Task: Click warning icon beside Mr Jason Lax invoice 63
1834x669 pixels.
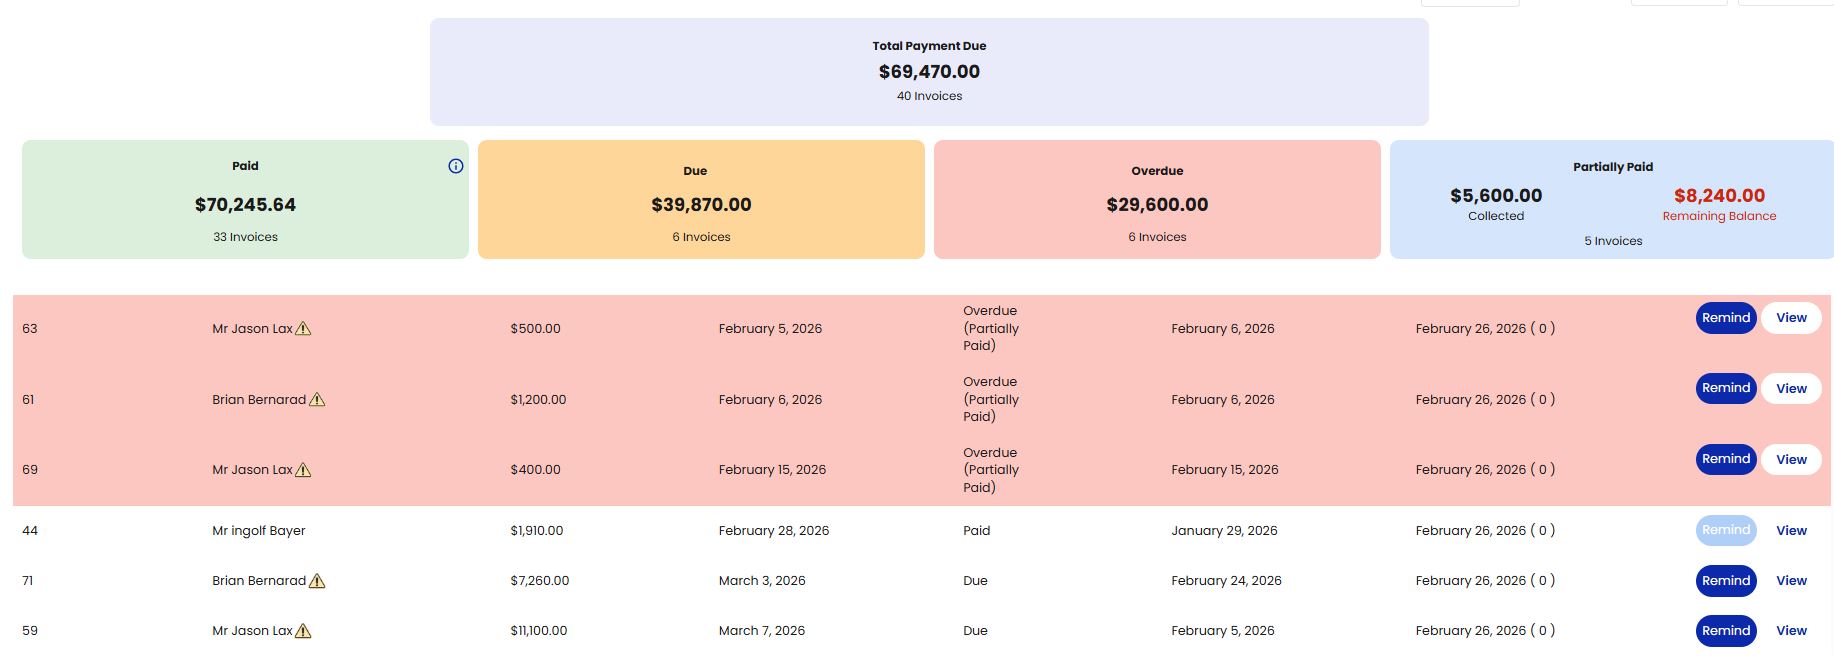Action: tap(303, 329)
